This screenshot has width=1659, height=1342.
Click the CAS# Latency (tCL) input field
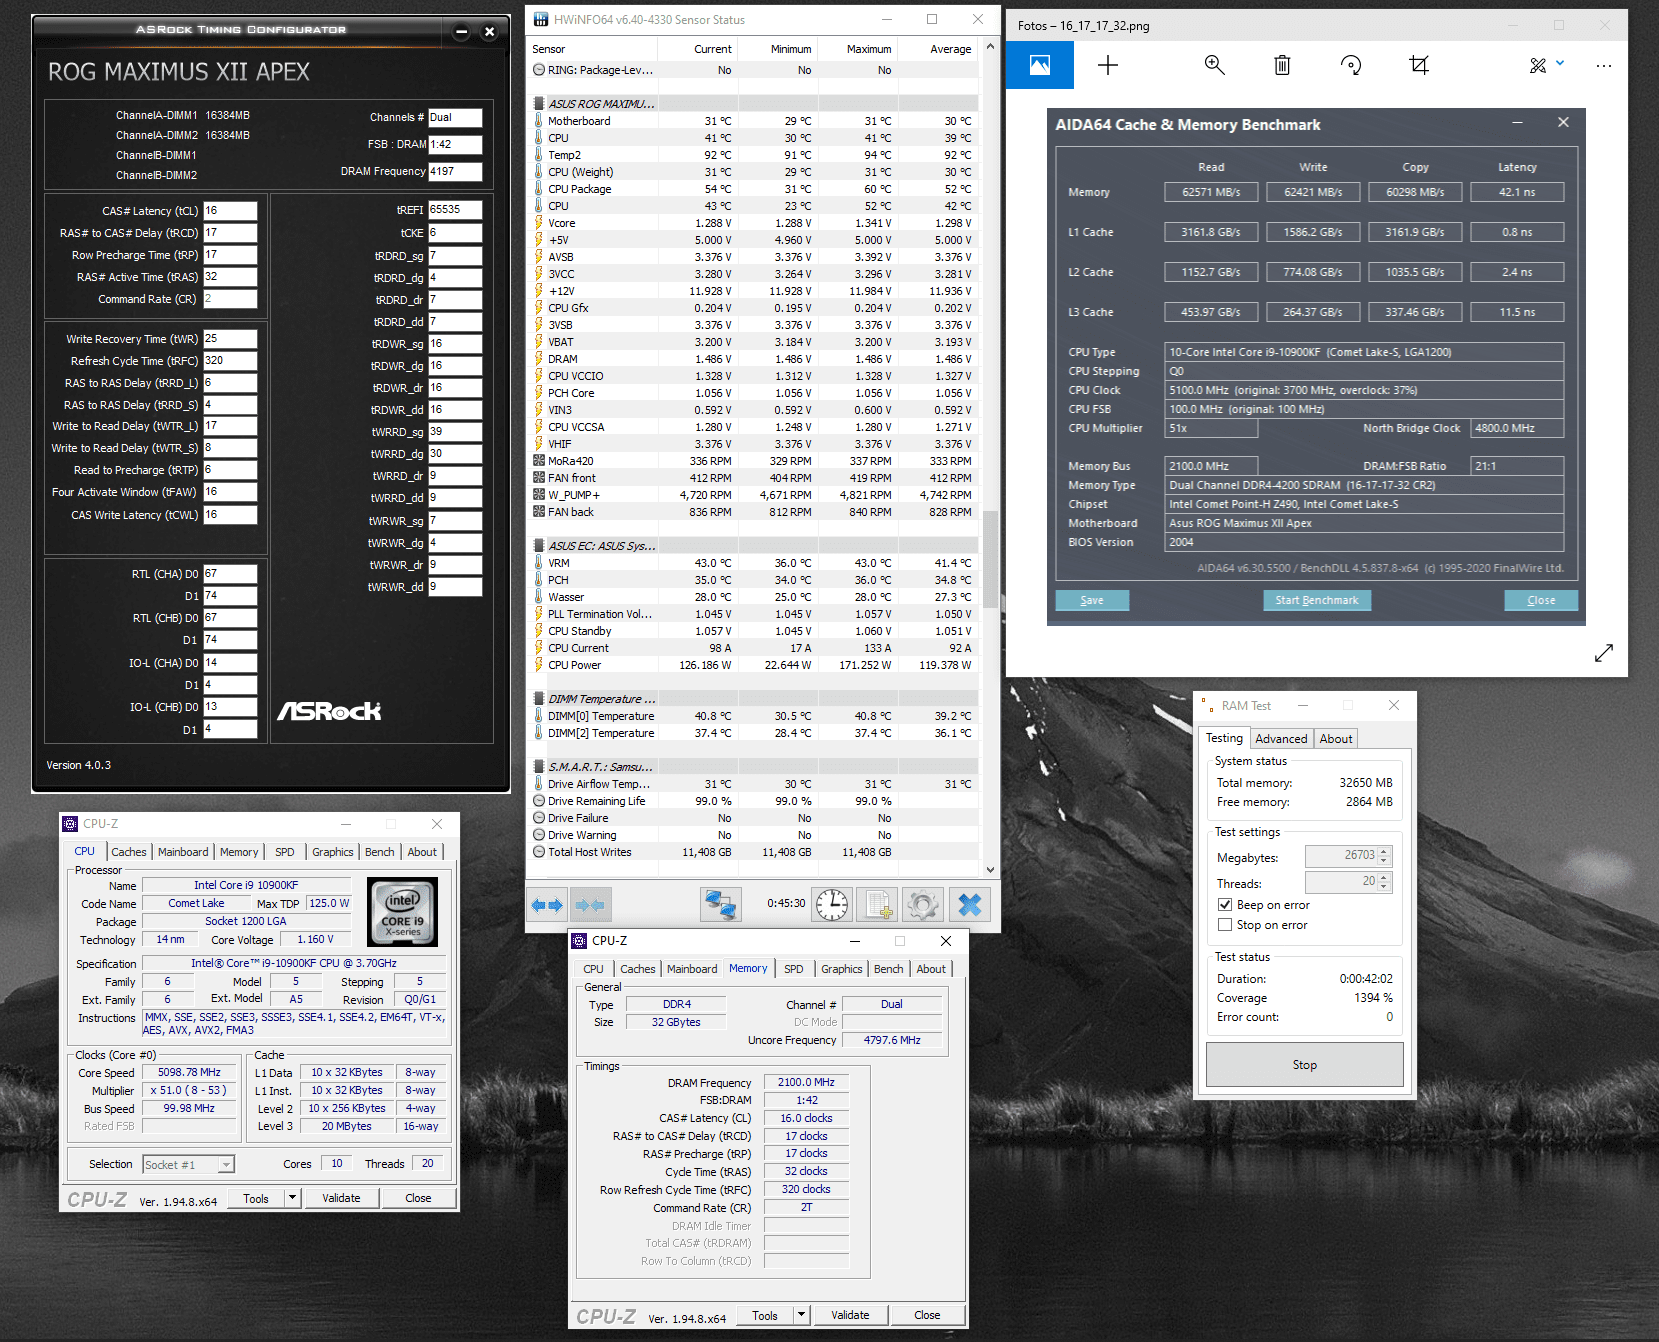pos(230,211)
